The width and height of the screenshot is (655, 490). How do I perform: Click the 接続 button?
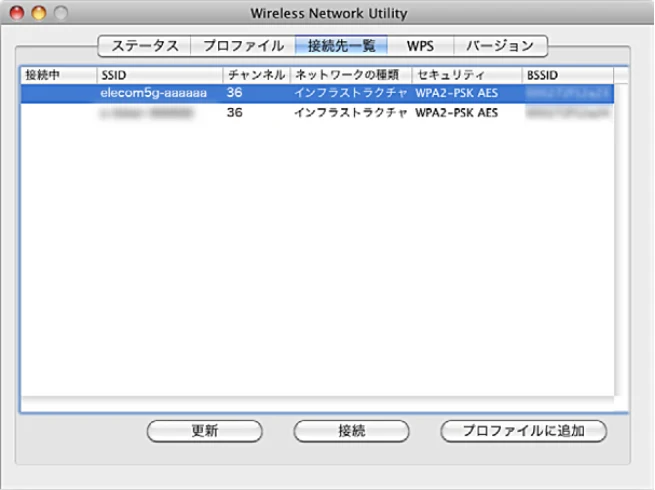351,431
